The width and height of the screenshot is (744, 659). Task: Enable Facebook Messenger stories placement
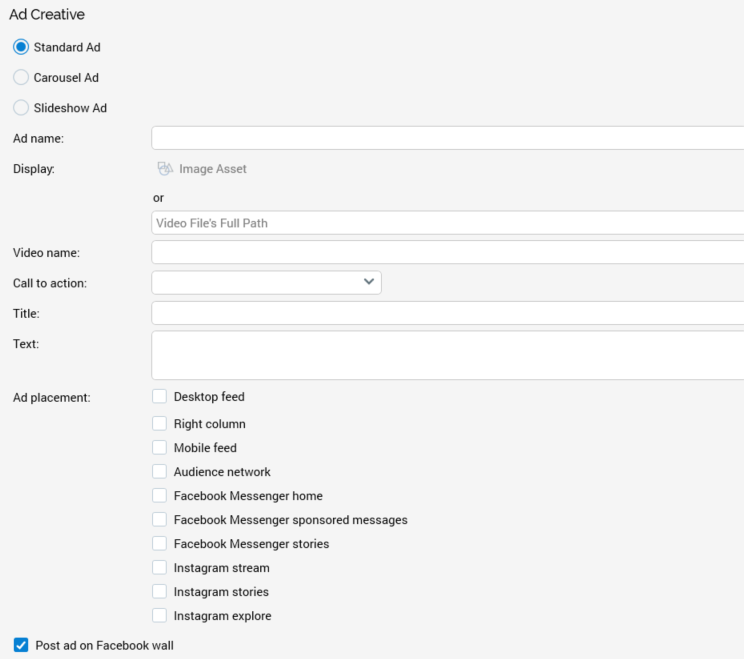[160, 544]
